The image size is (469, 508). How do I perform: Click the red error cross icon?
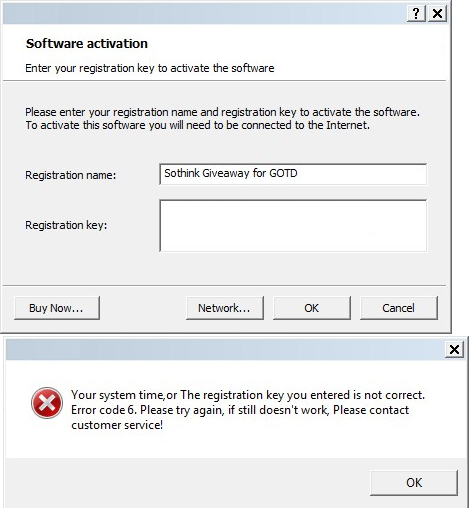[47, 403]
